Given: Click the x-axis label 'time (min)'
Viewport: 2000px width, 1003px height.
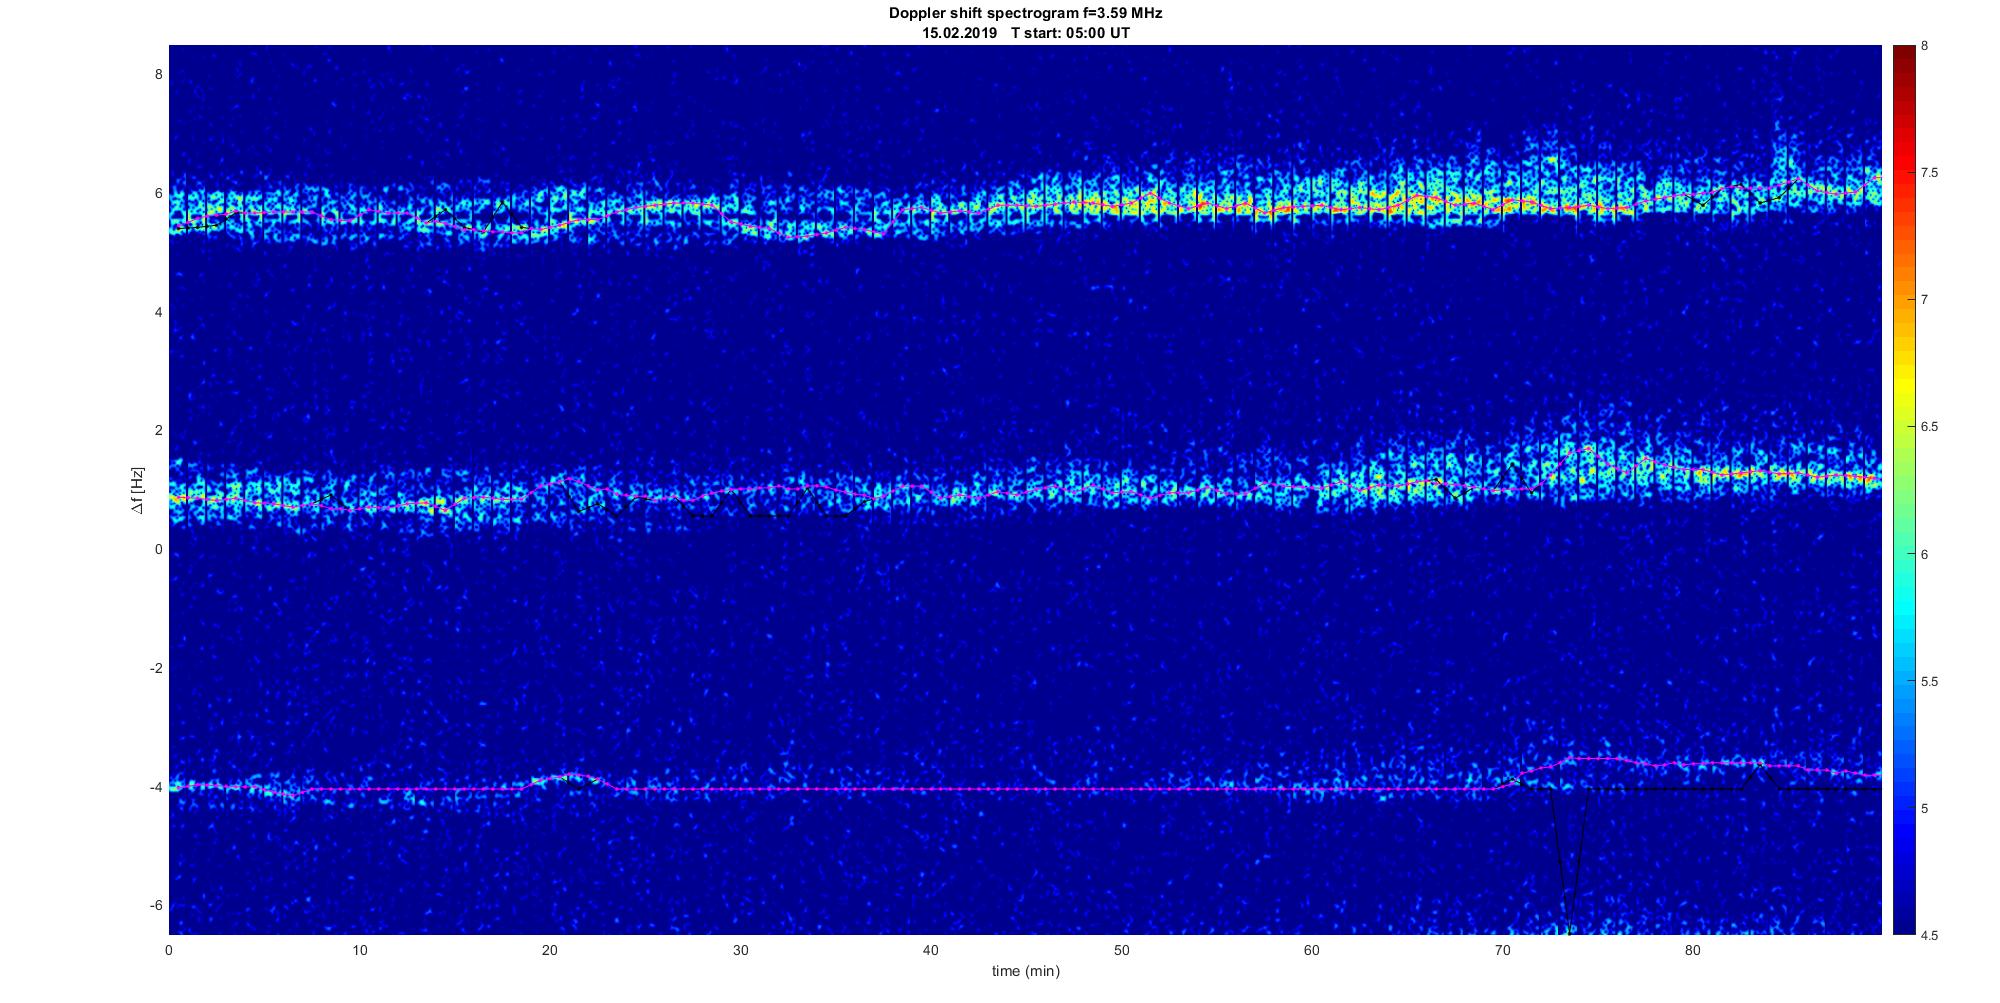Looking at the screenshot, I should tap(1025, 971).
